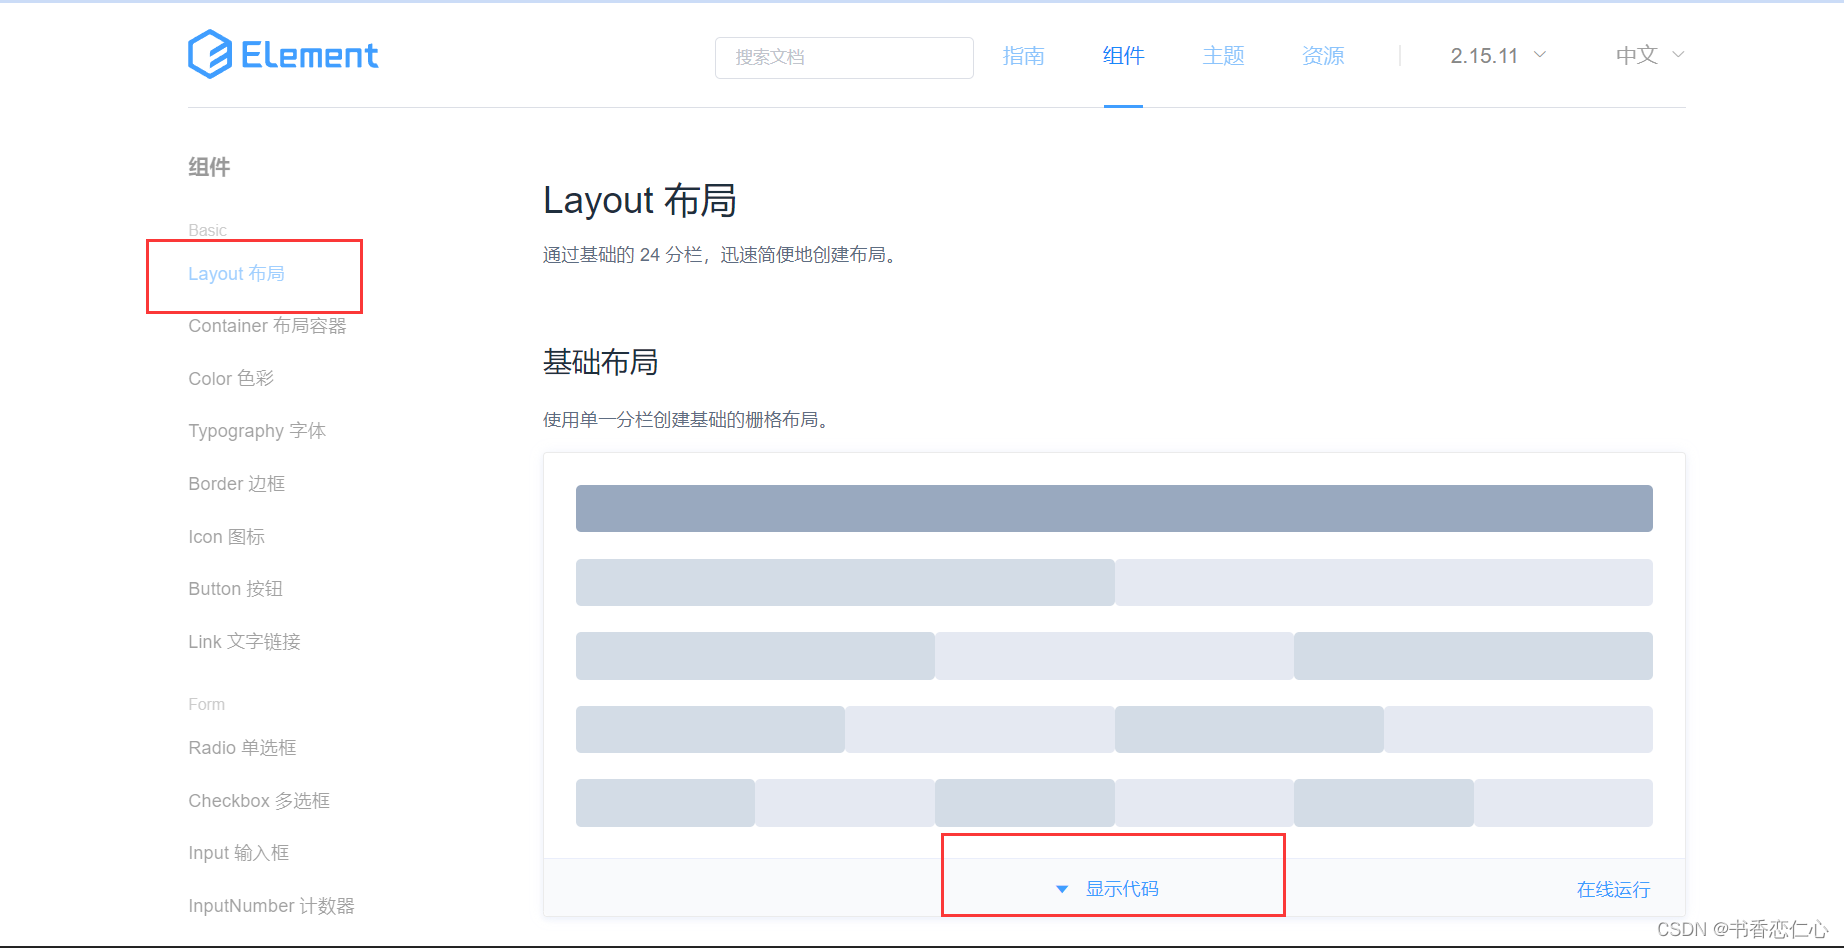Open the 2.15.11 version dropdown
Screen dimensions: 1844x948
[1498, 56]
